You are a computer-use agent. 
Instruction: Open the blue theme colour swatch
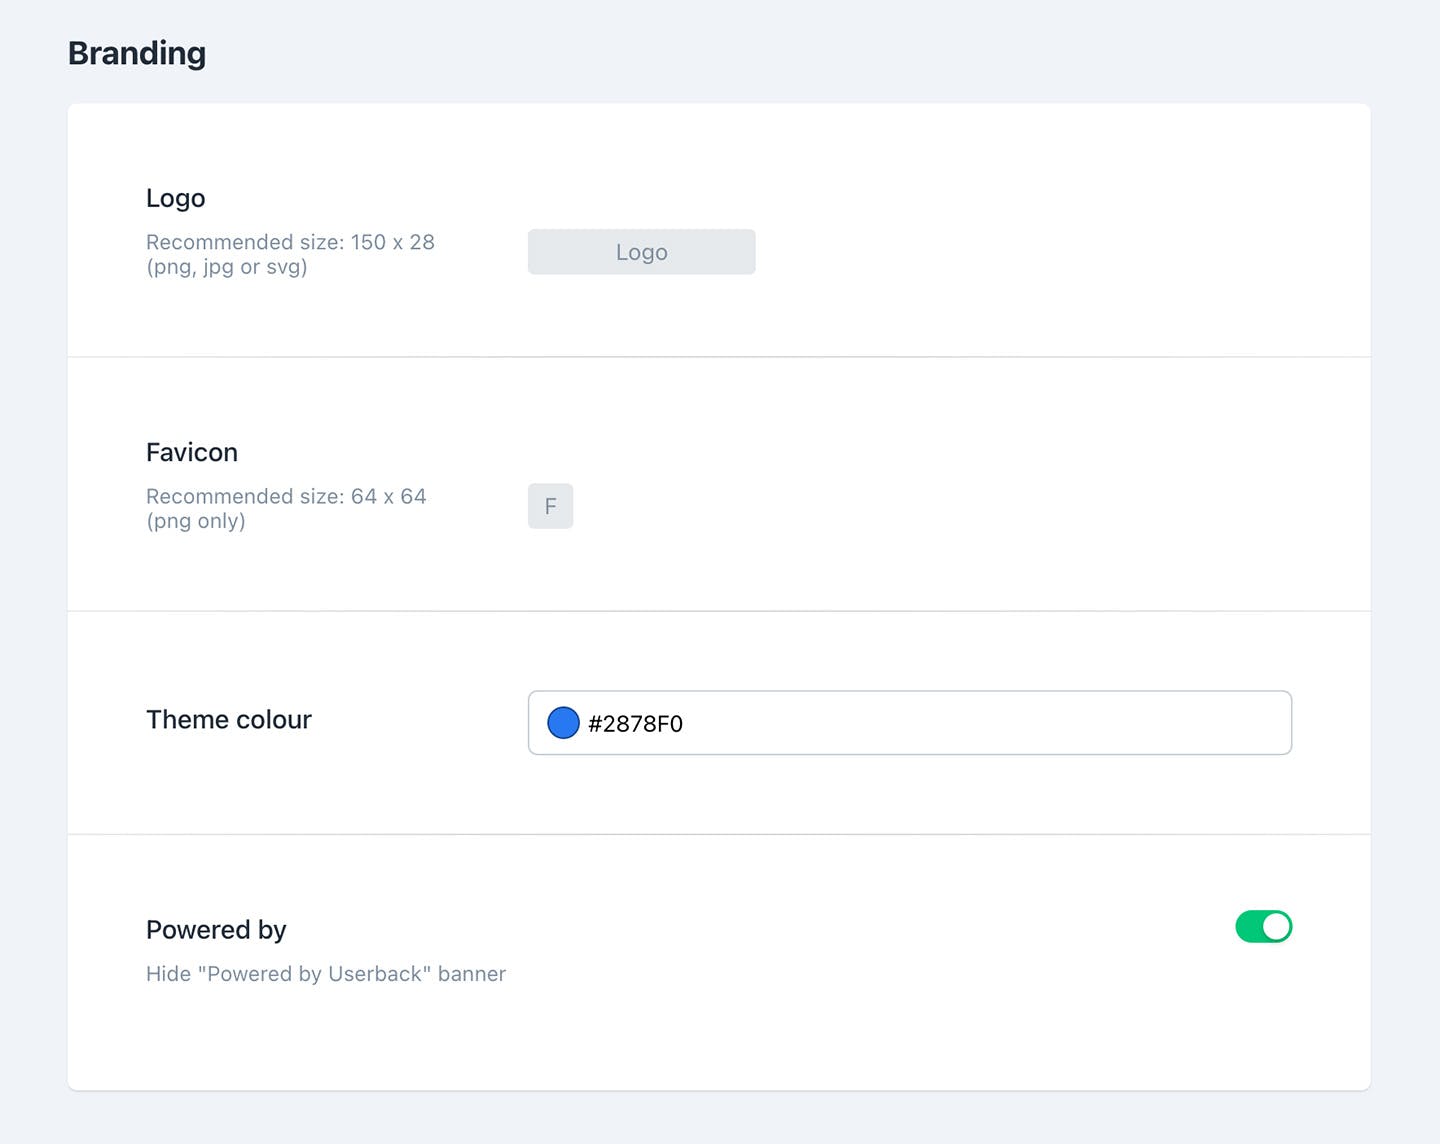[563, 722]
